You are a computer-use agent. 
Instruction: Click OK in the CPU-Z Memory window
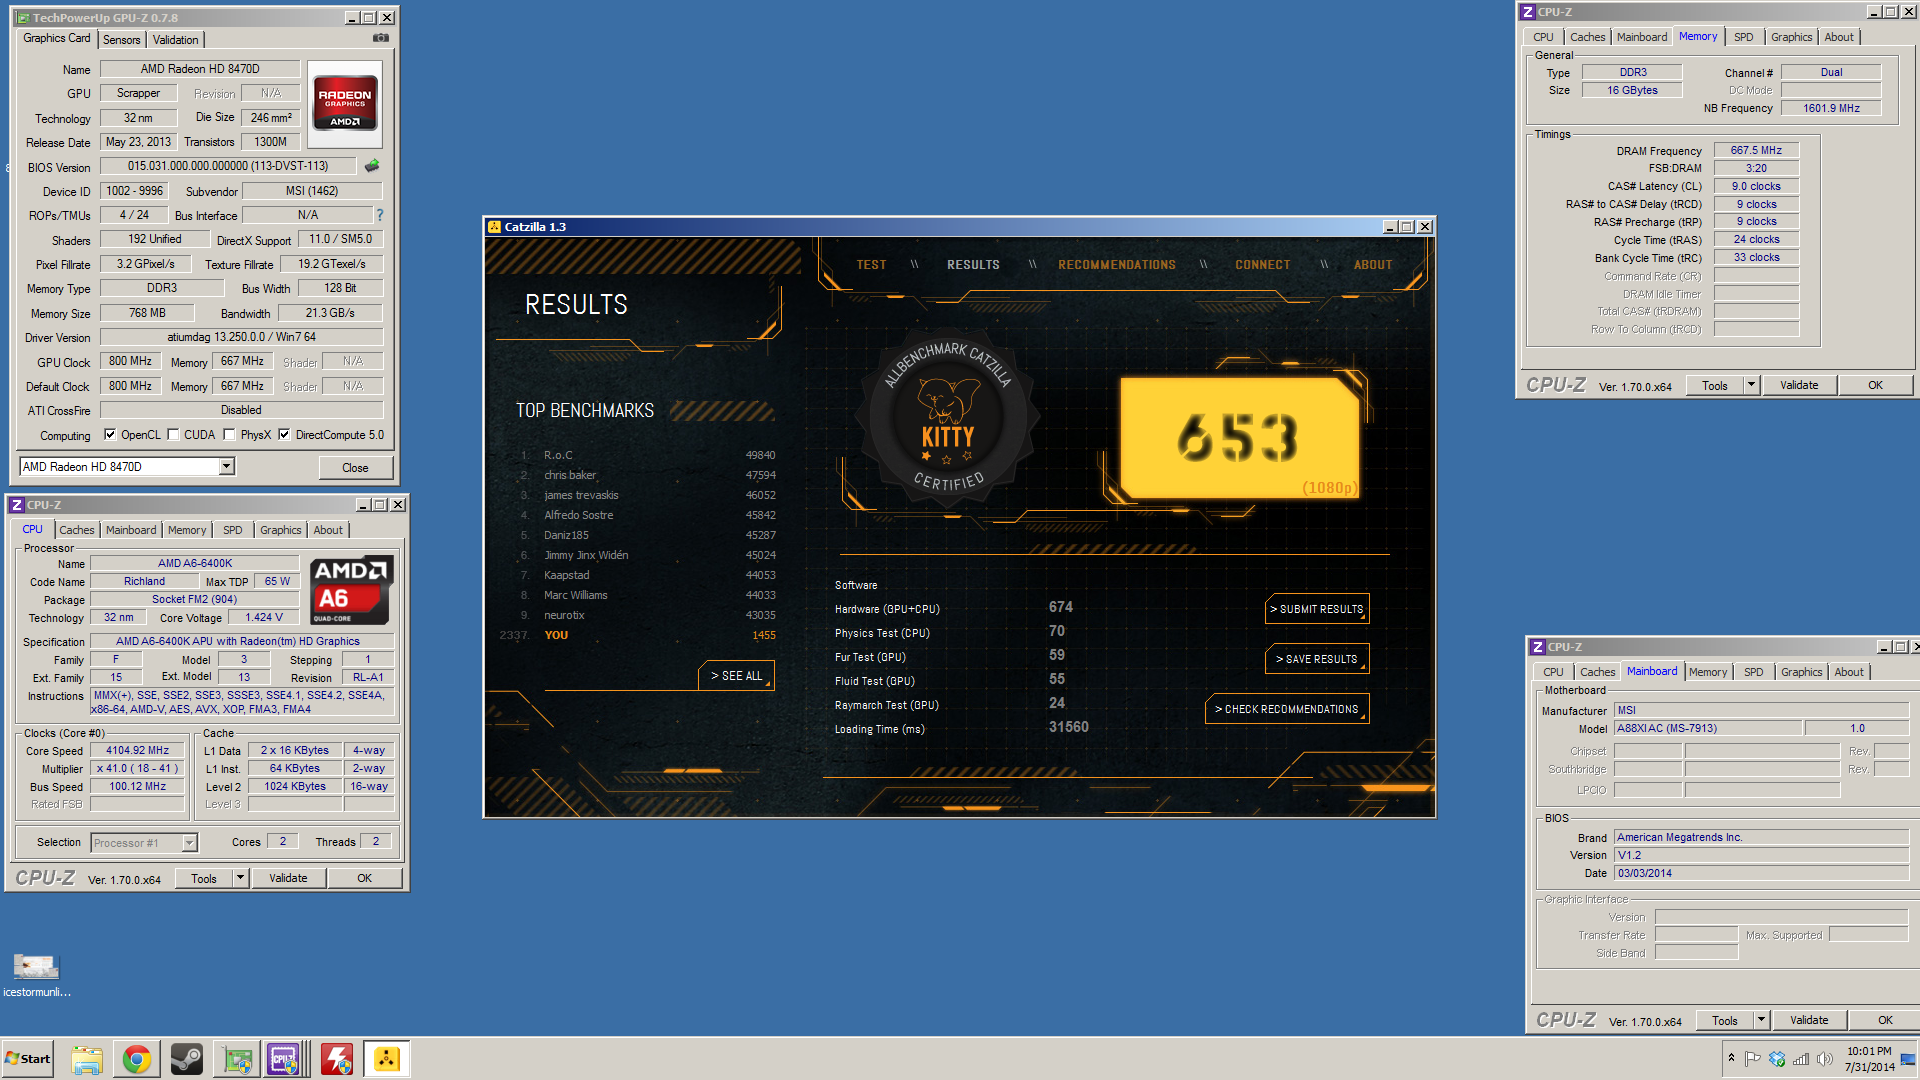pos(1875,385)
